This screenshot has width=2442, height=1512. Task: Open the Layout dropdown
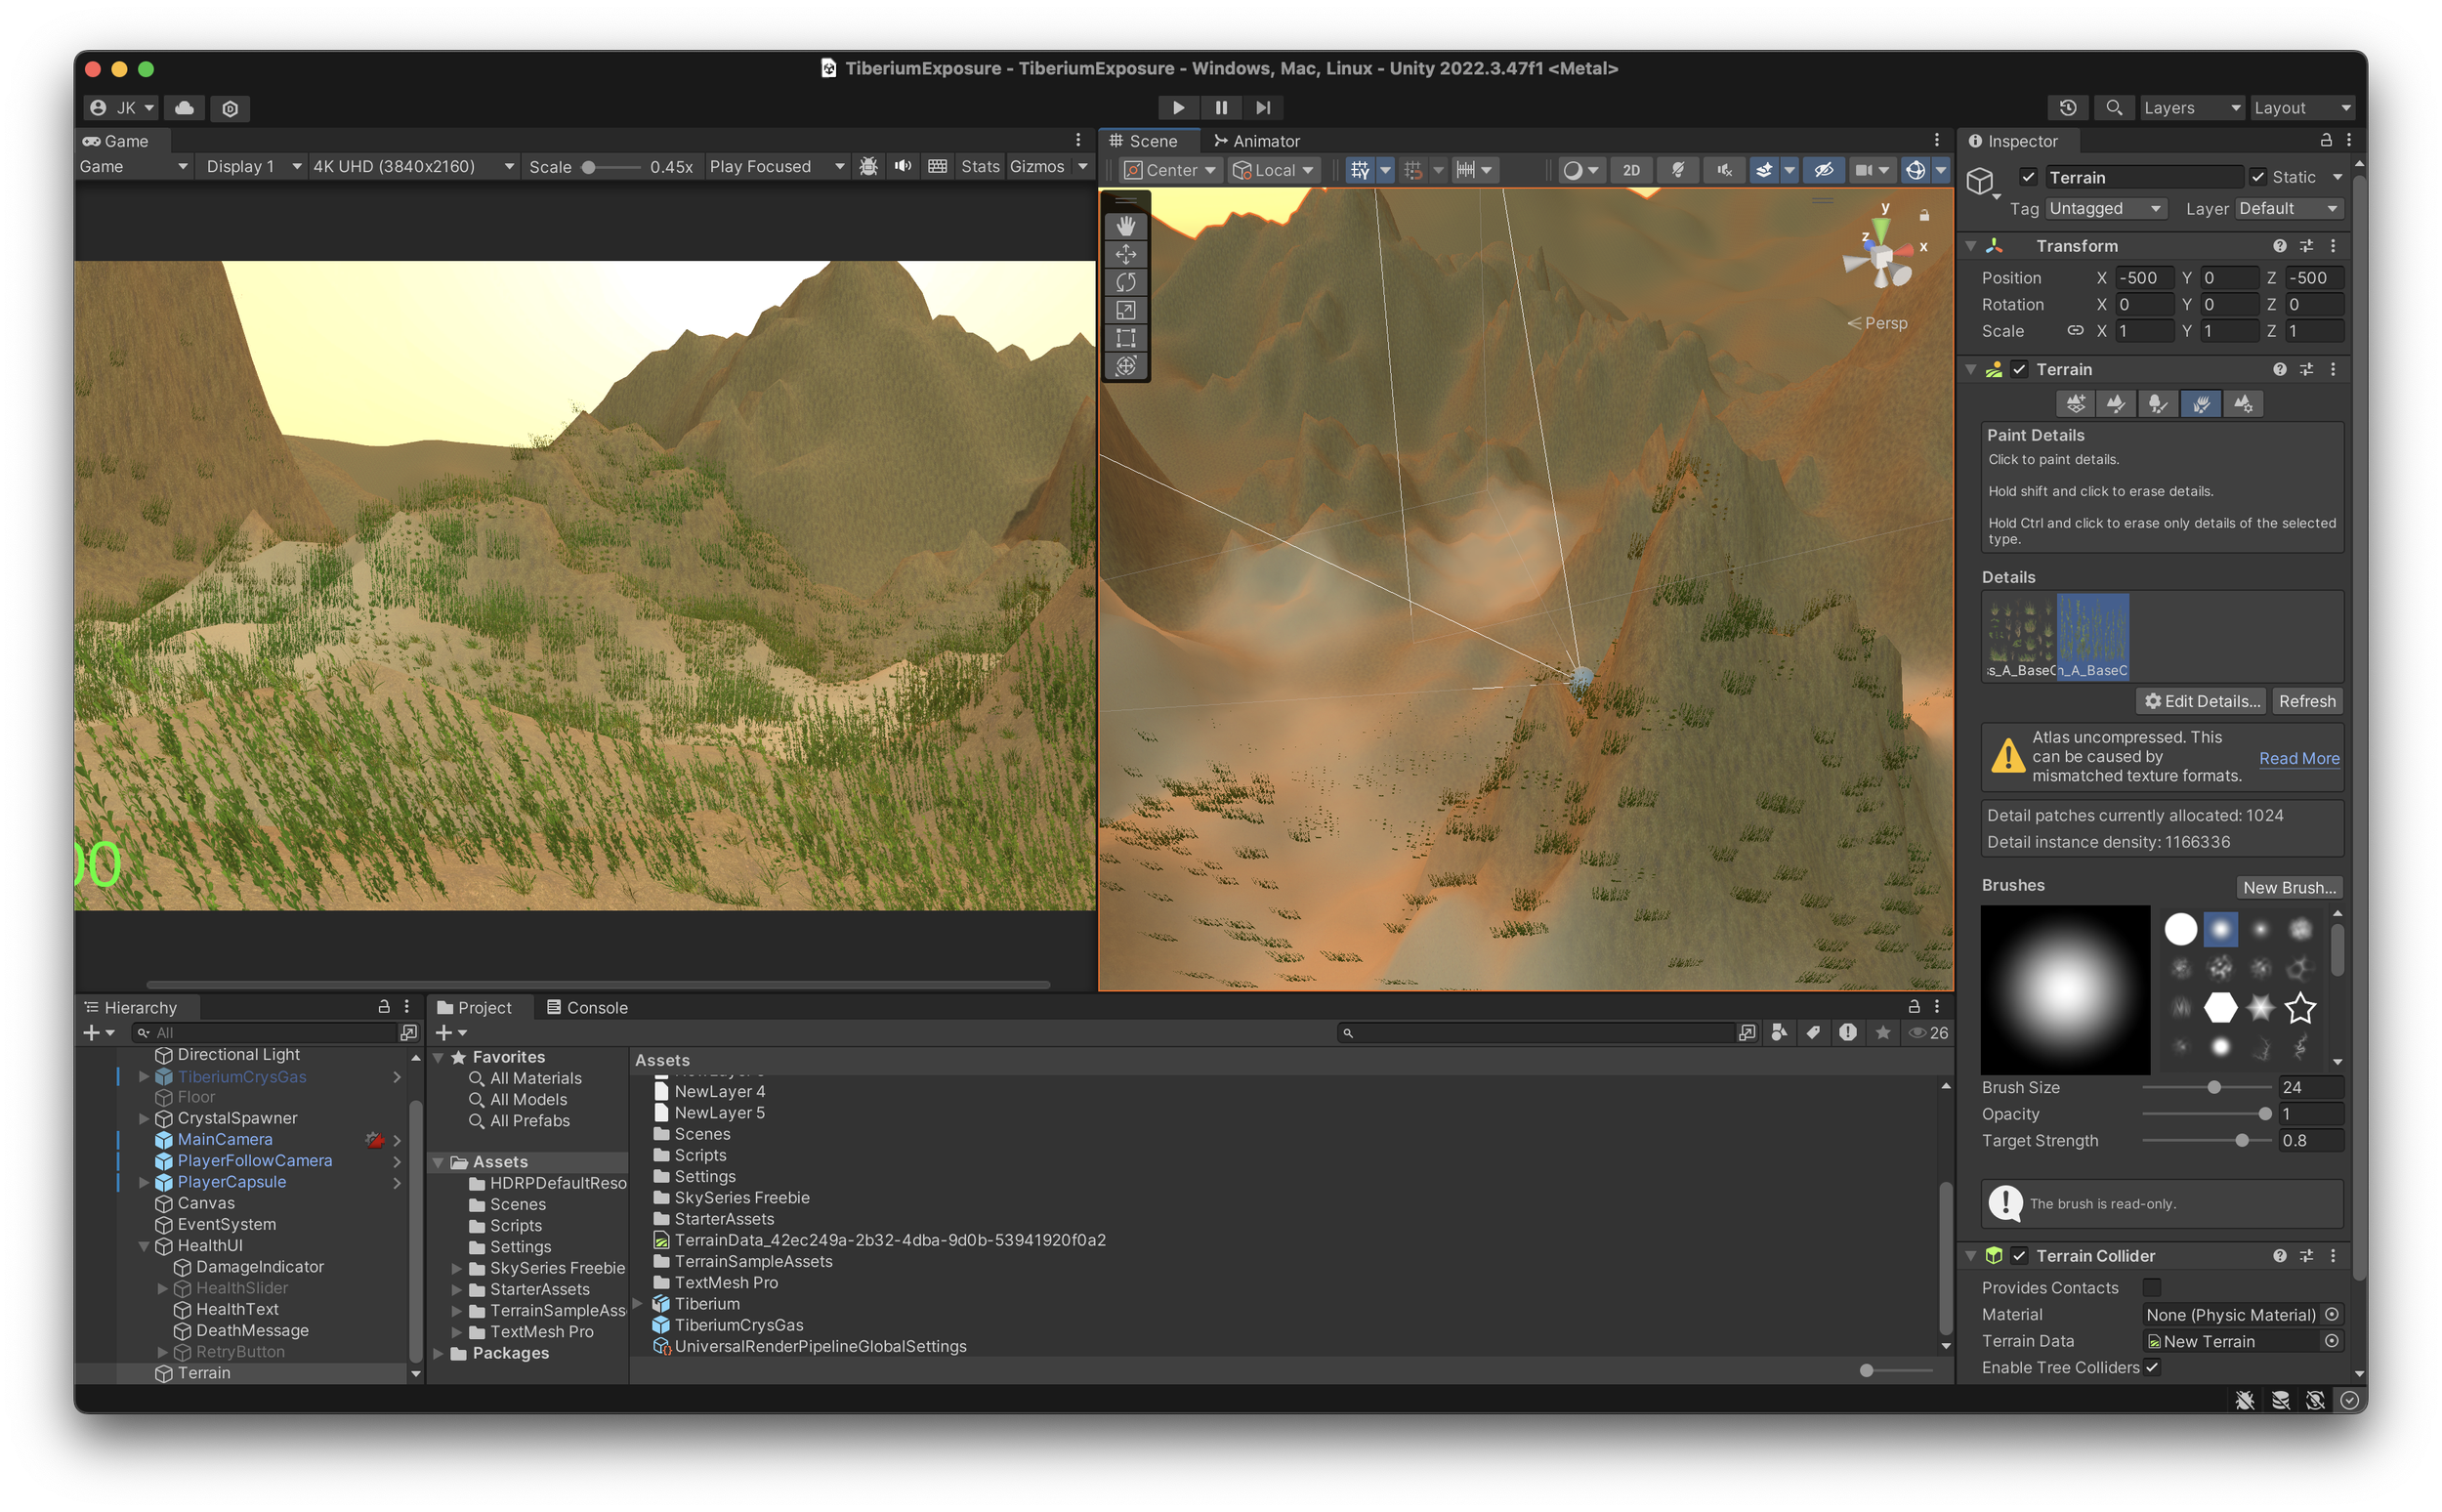(2301, 107)
